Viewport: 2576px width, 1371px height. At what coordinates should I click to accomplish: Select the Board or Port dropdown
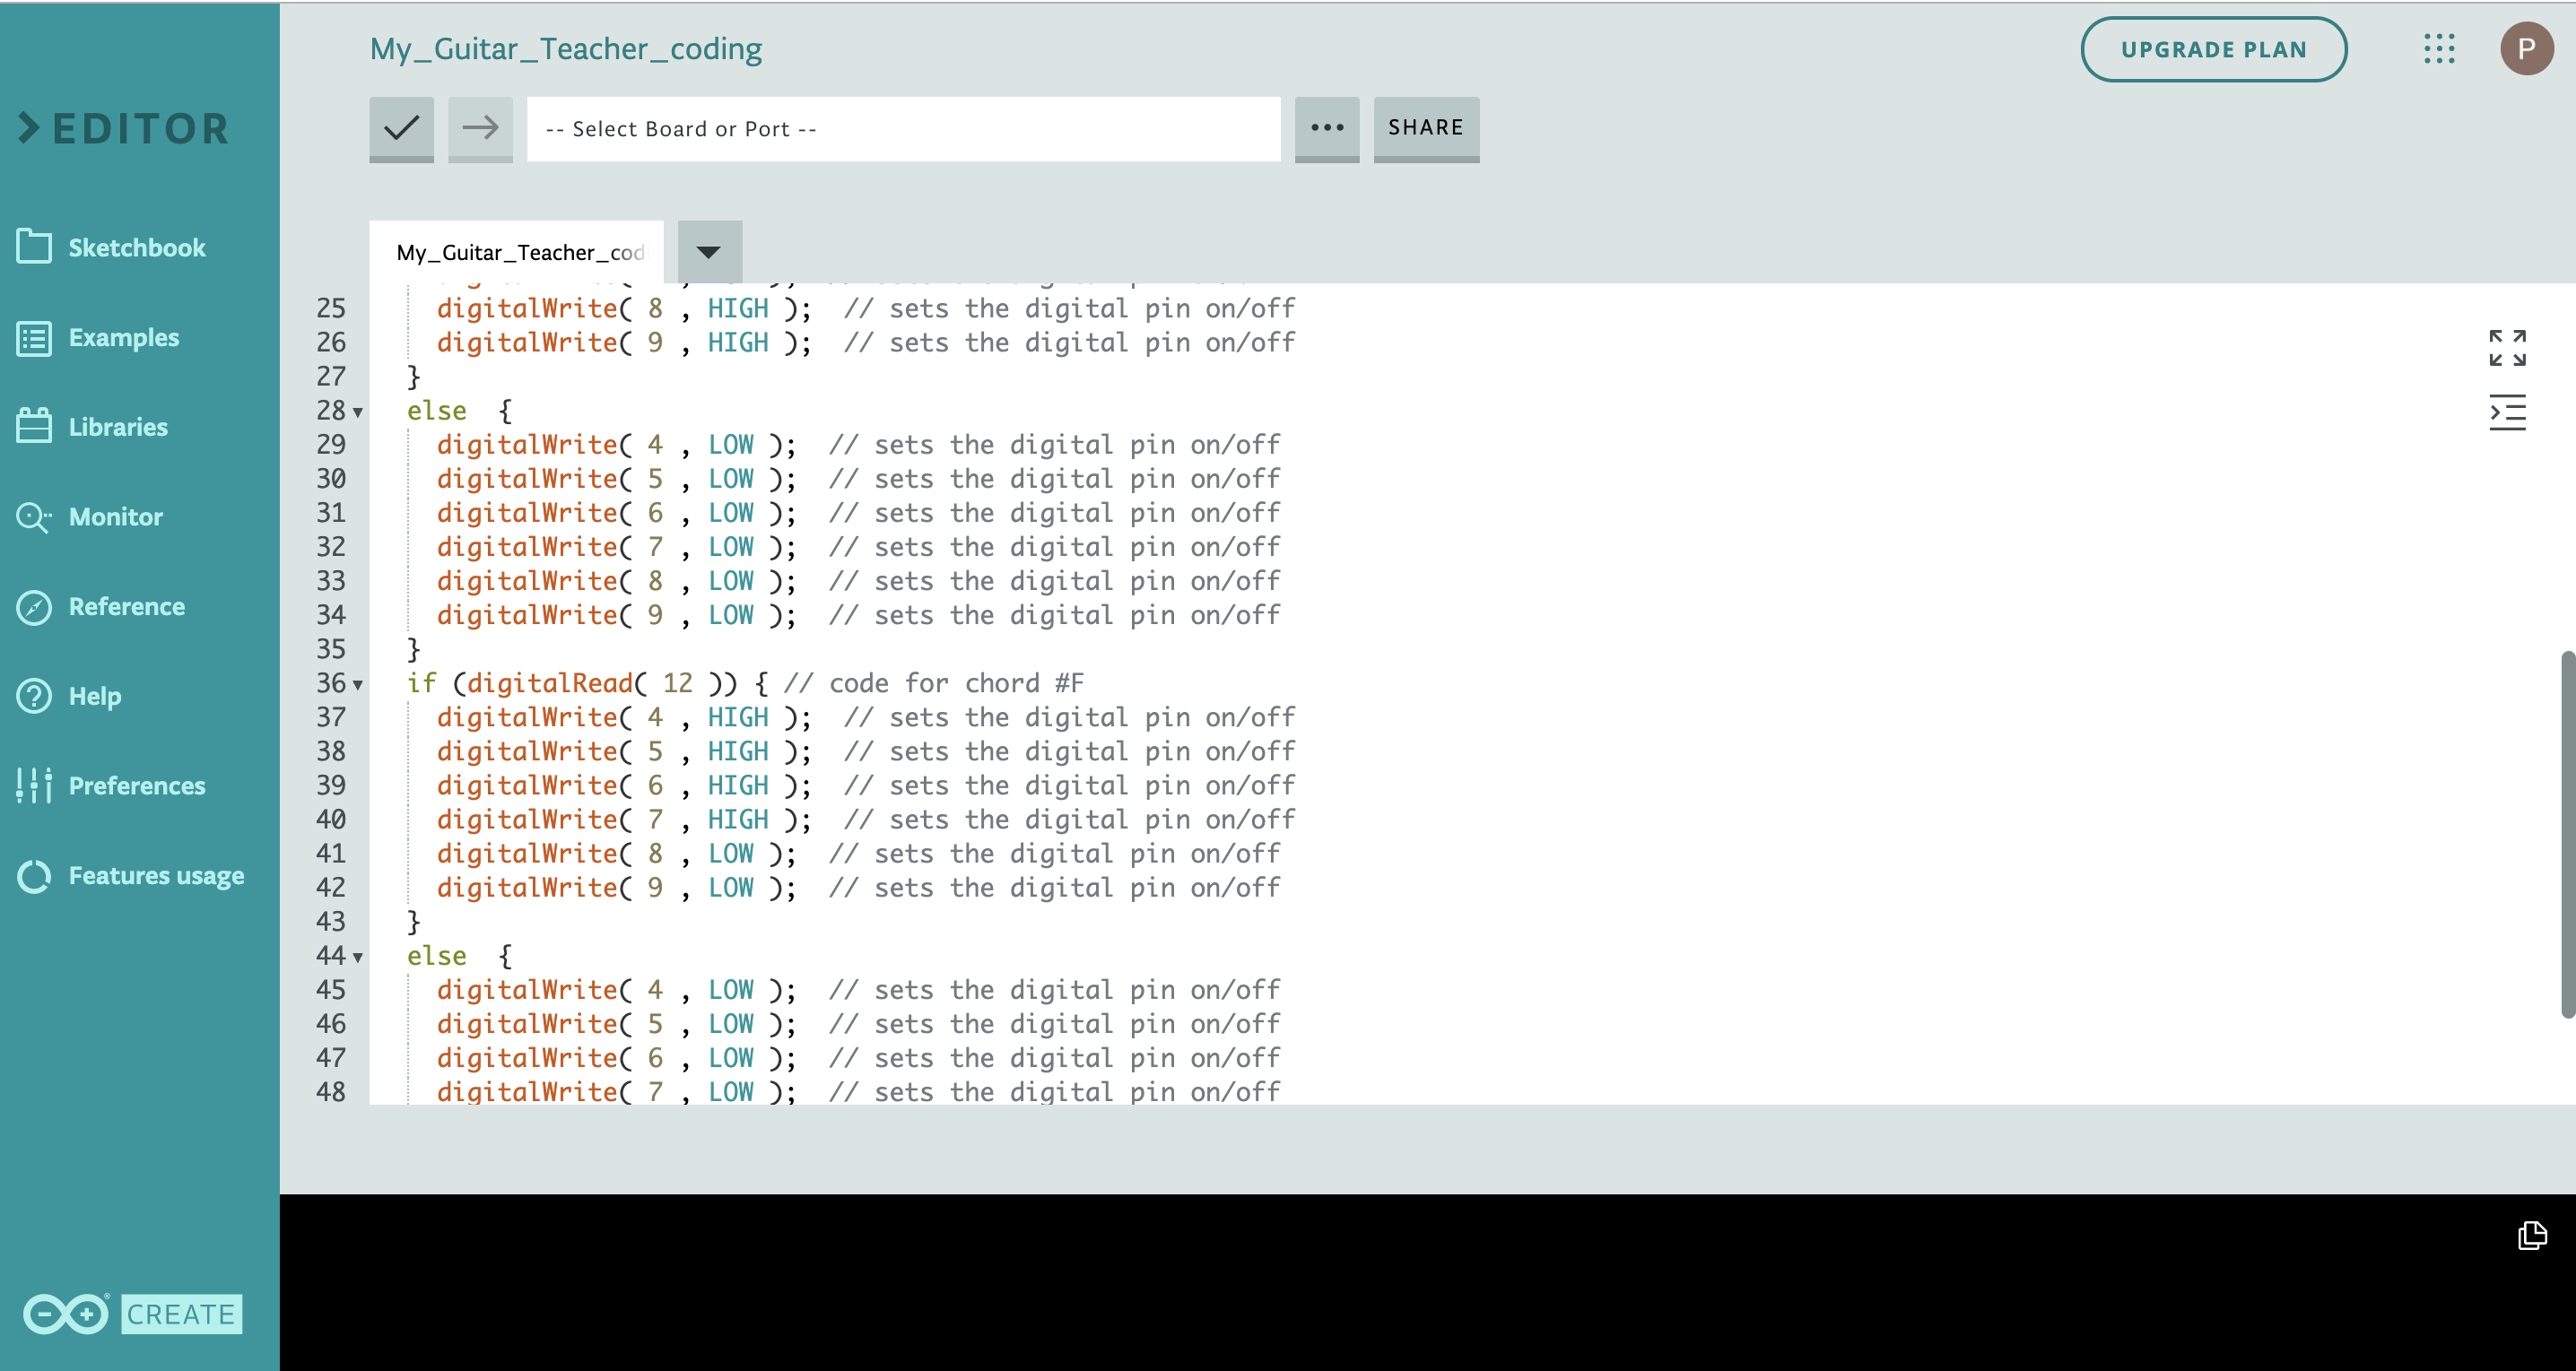click(903, 127)
